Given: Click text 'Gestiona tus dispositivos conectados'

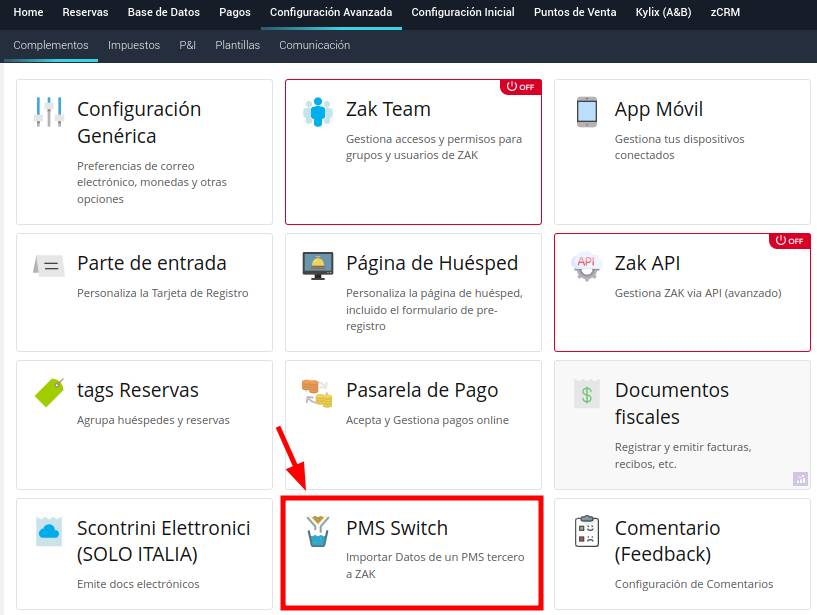Looking at the screenshot, I should 679,147.
